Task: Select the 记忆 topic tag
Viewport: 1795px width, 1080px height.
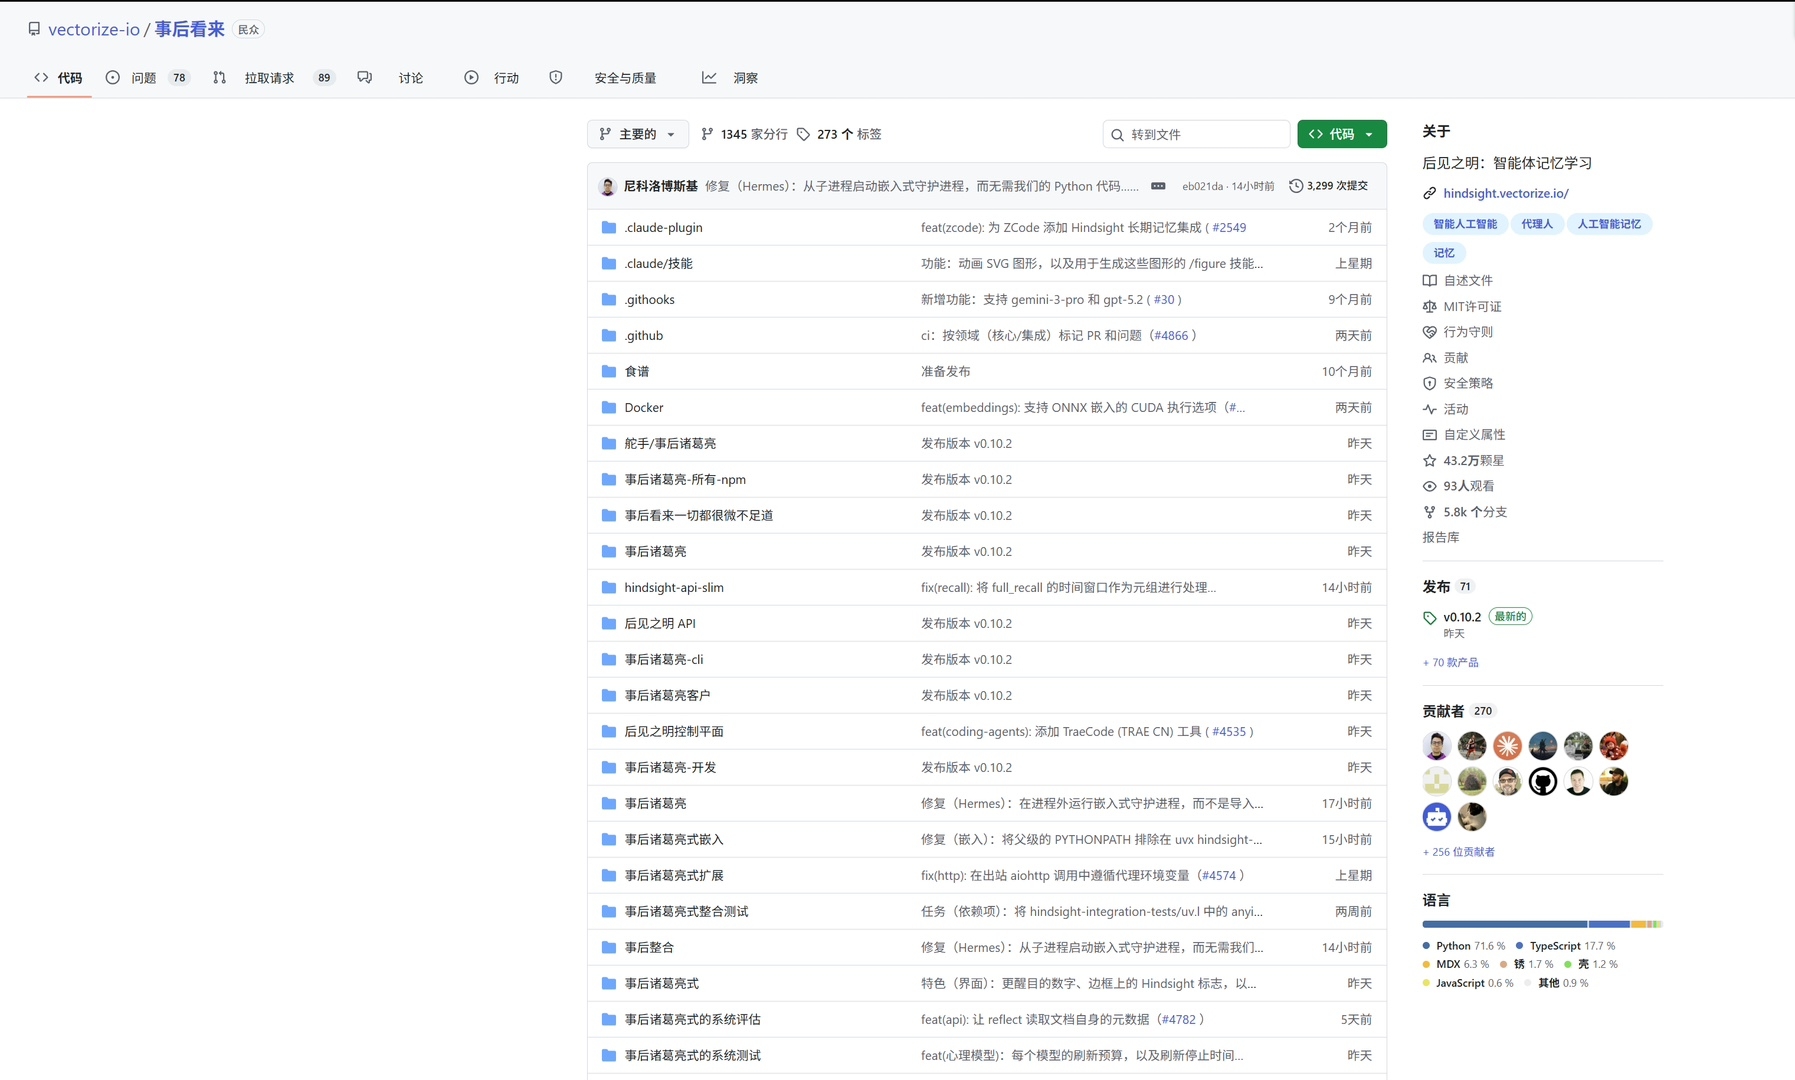Action: pos(1444,253)
